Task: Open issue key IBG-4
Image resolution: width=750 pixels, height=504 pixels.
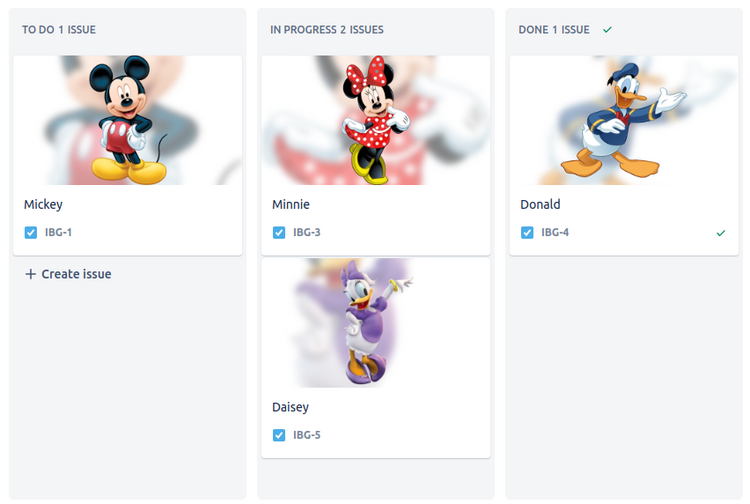Action: [555, 232]
